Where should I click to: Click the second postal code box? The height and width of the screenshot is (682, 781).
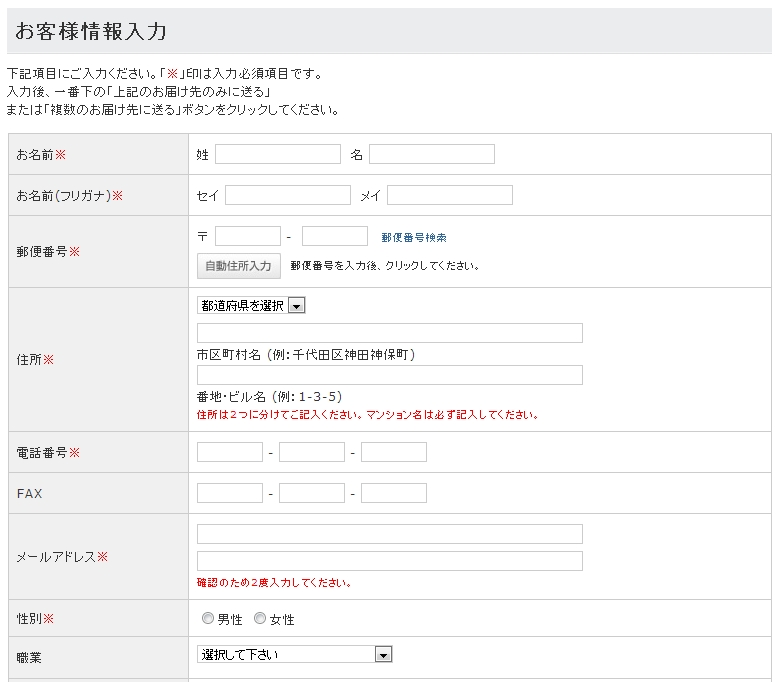point(334,236)
